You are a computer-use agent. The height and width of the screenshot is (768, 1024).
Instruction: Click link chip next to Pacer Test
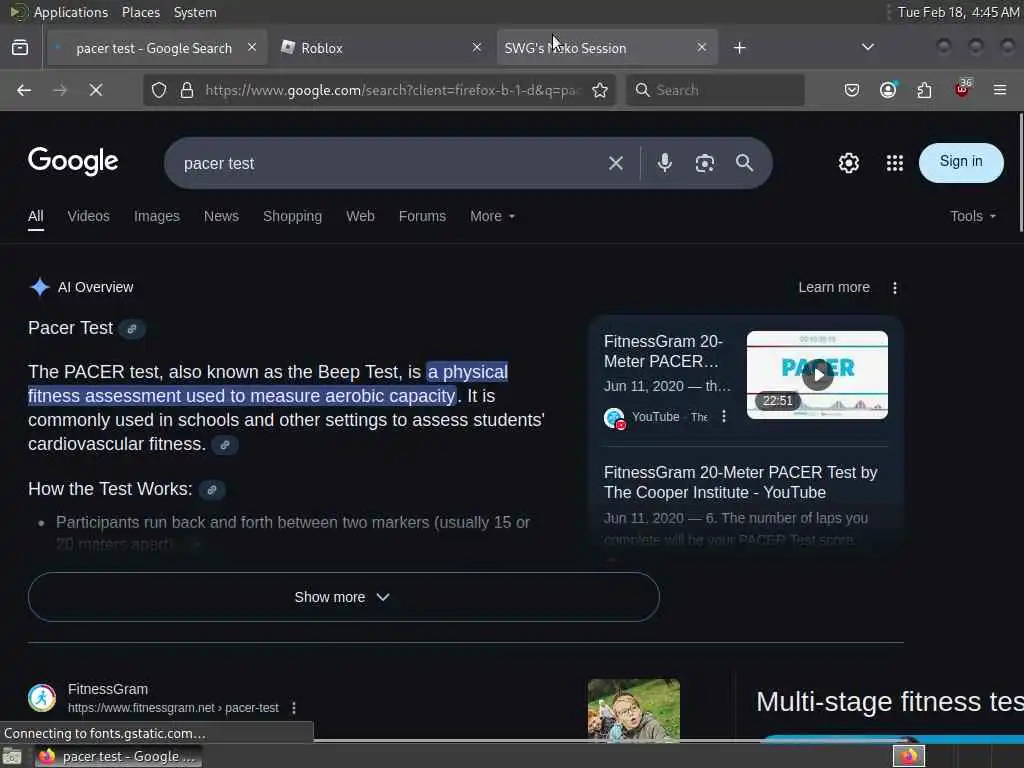pos(132,328)
